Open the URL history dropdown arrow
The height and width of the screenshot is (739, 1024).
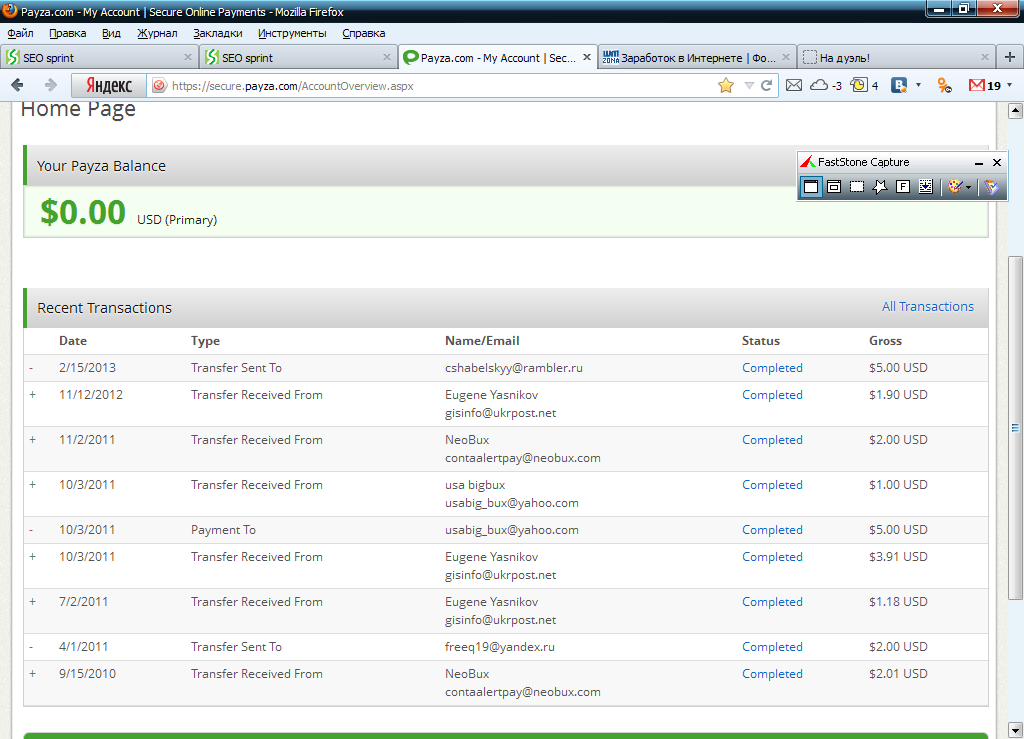tap(749, 86)
